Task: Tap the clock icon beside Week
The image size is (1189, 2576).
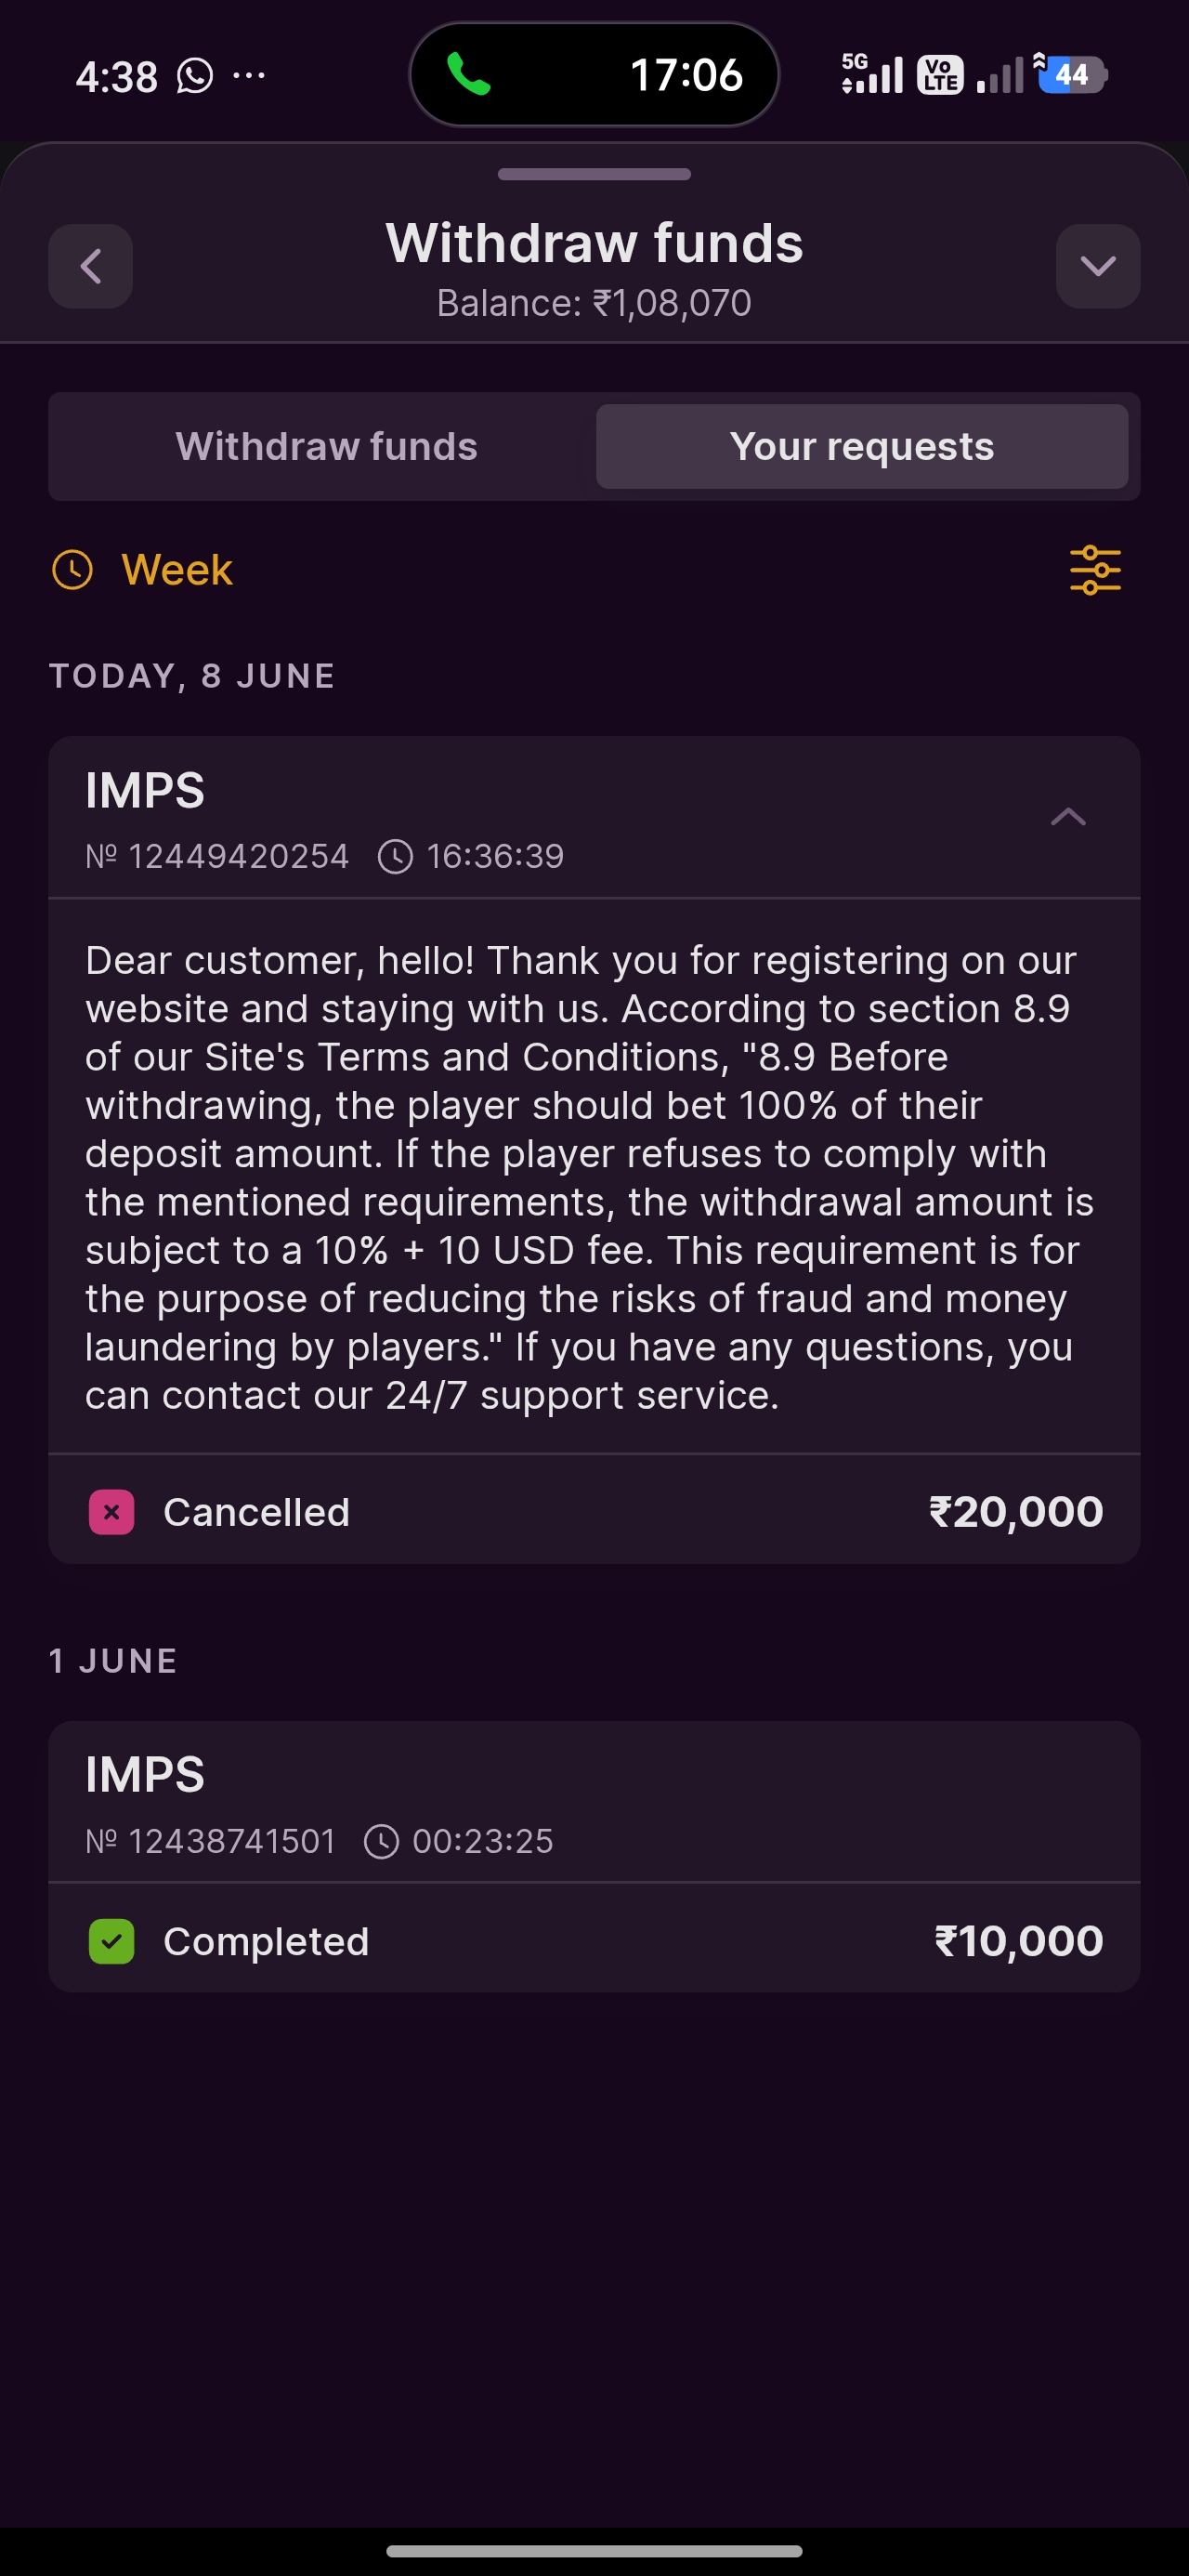Action: (x=72, y=570)
